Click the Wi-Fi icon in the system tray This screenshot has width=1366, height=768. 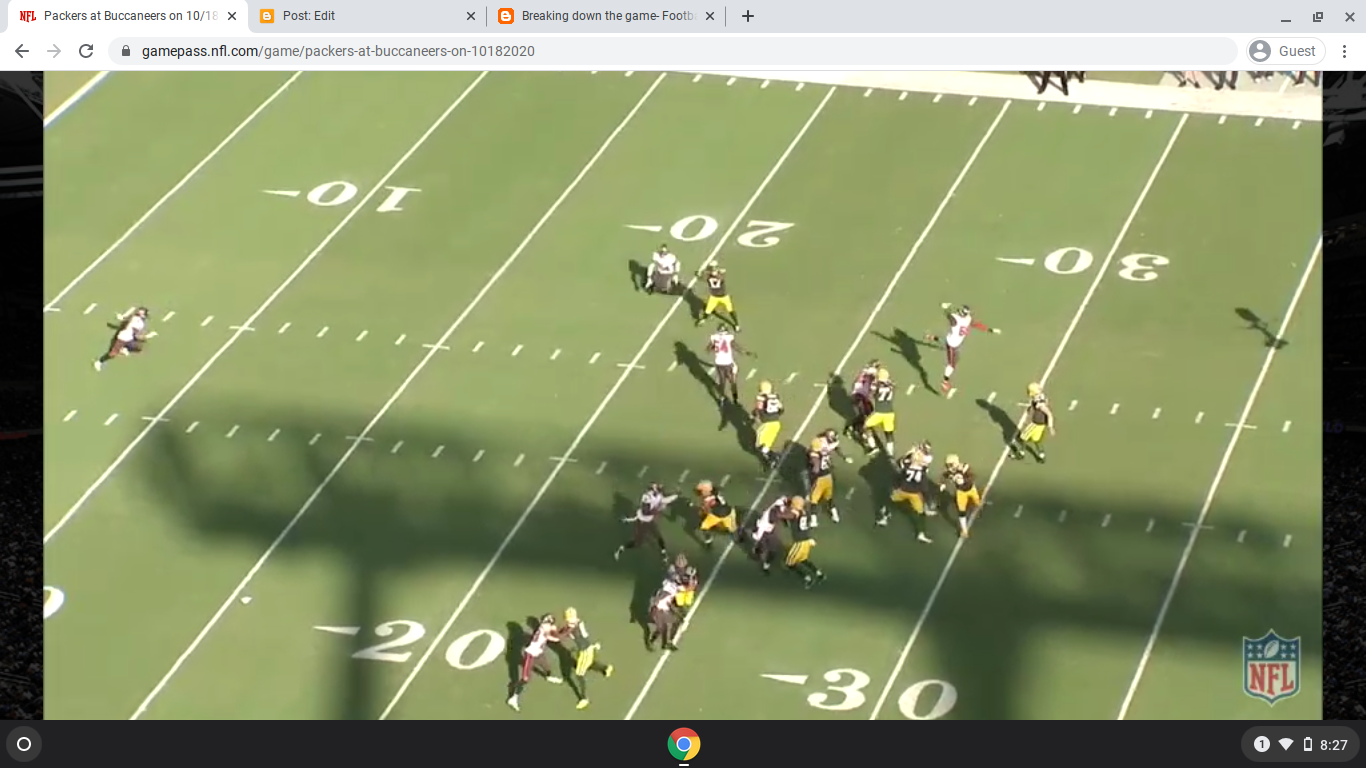1284,744
